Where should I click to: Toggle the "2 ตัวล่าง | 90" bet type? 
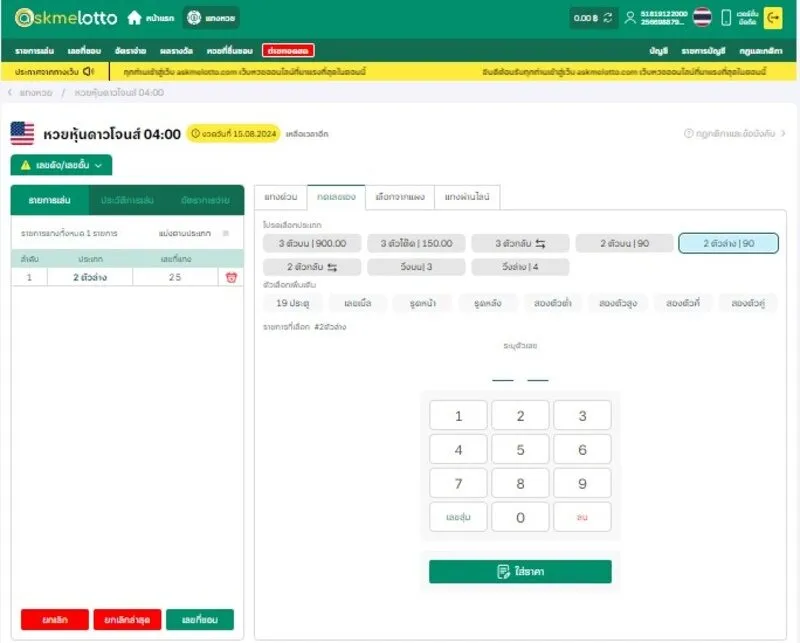[x=728, y=243]
